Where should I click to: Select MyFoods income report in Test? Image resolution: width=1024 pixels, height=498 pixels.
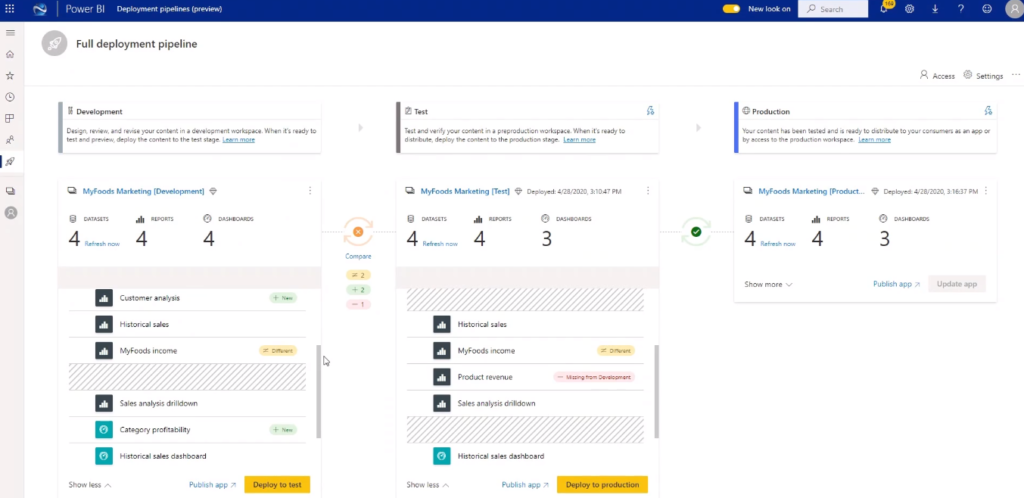pyautogui.click(x=525, y=350)
